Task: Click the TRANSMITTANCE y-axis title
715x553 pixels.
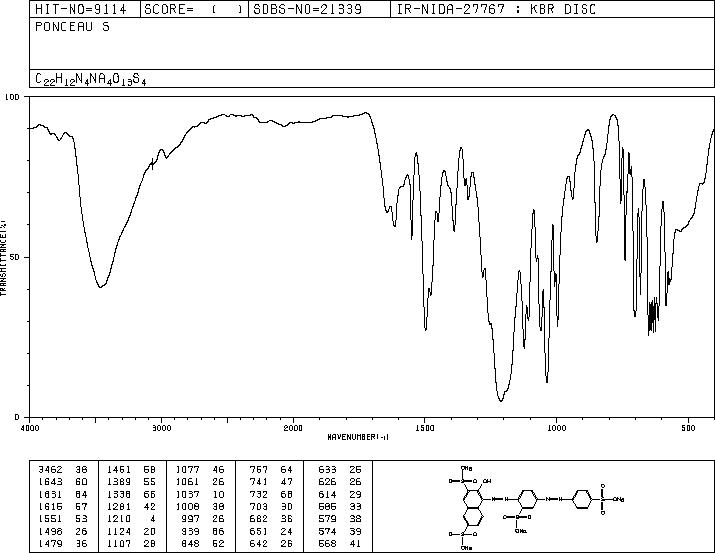Action: [3, 258]
